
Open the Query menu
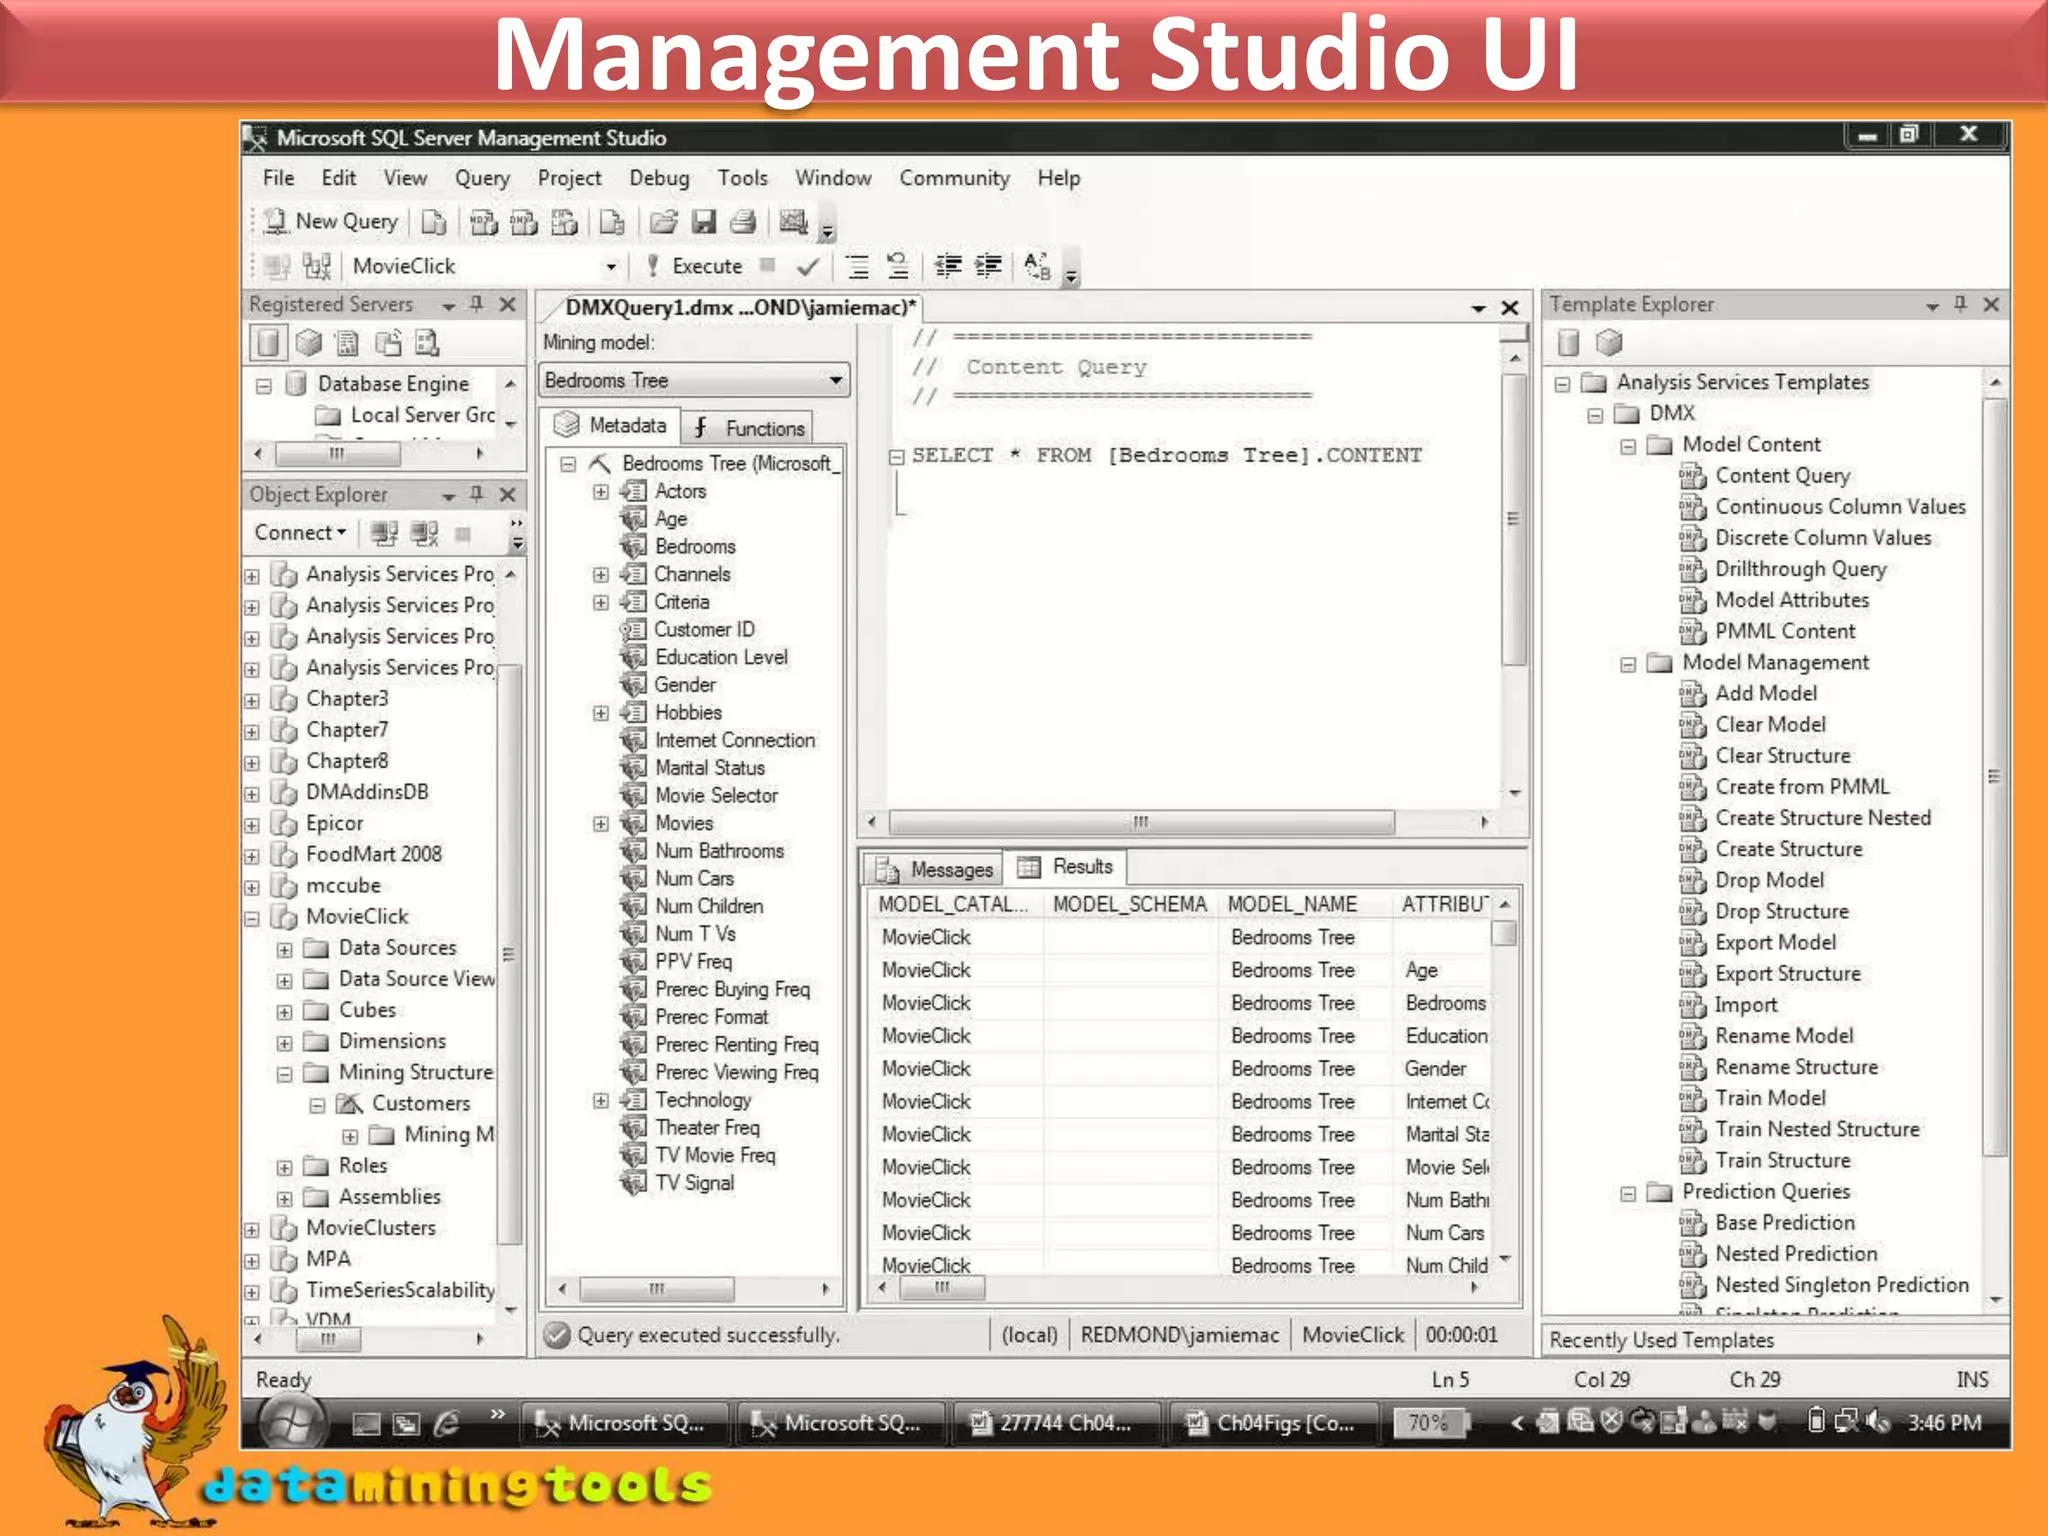pyautogui.click(x=482, y=178)
